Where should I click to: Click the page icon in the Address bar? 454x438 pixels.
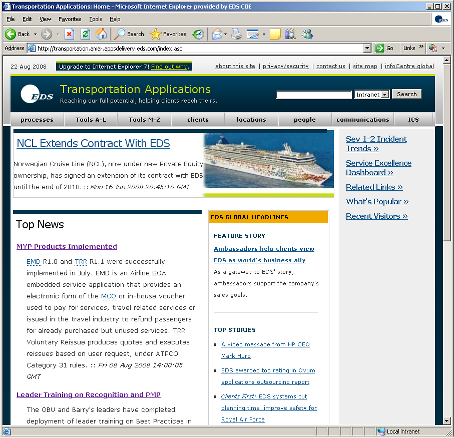32,48
